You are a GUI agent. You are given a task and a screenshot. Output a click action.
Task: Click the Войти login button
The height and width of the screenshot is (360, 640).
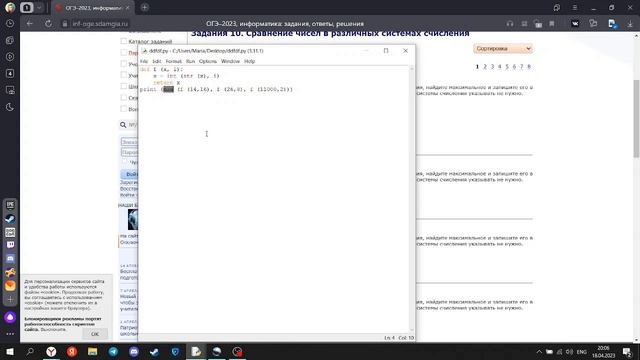pyautogui.click(x=129, y=174)
